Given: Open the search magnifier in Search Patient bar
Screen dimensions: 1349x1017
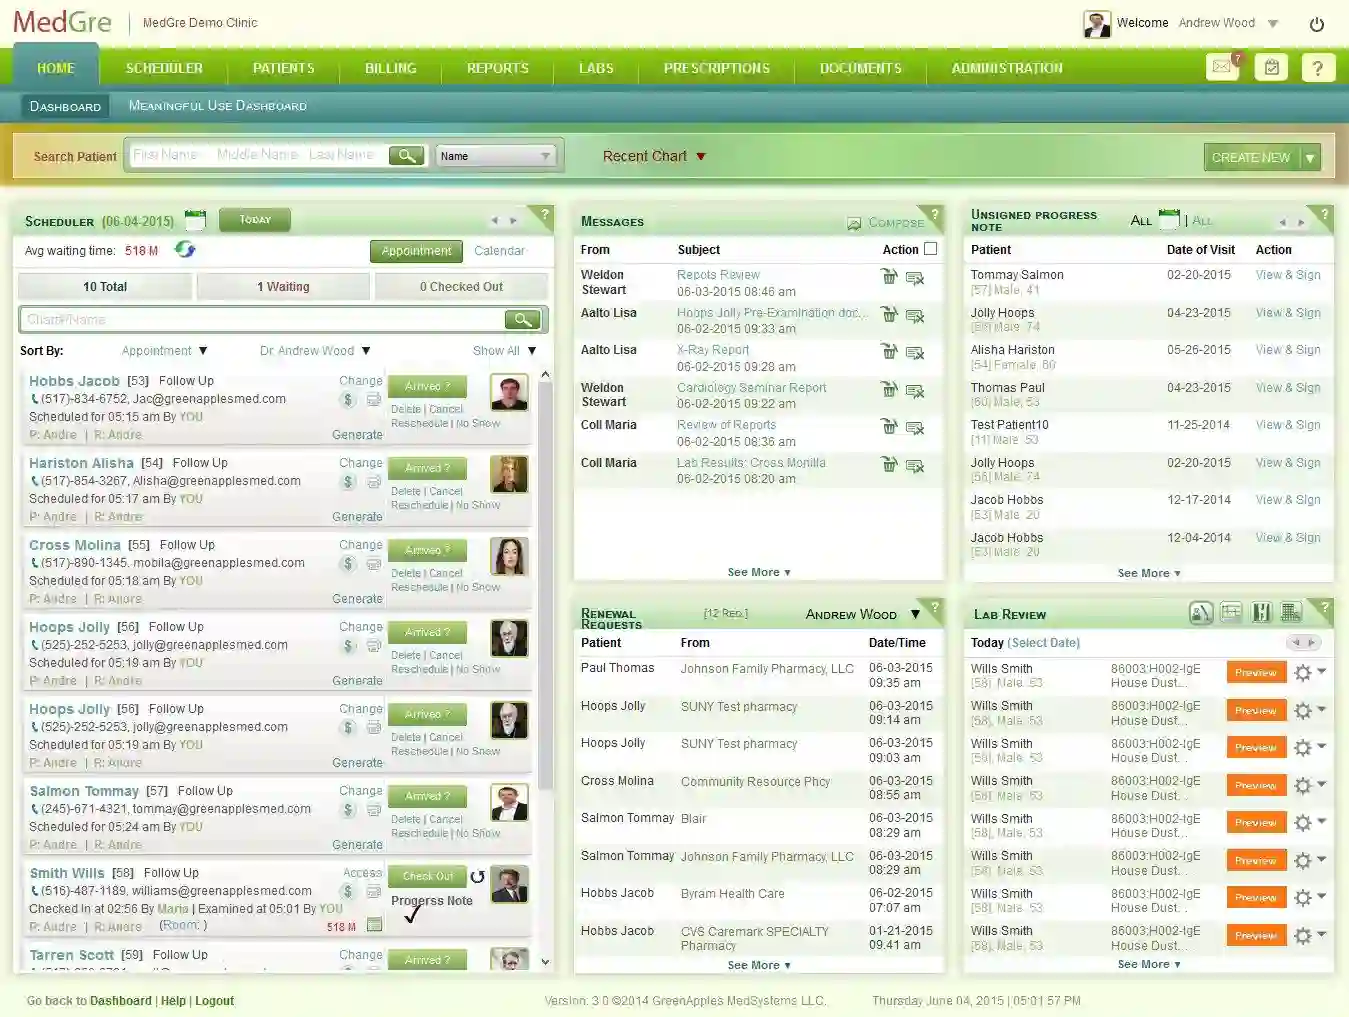Looking at the screenshot, I should [407, 156].
